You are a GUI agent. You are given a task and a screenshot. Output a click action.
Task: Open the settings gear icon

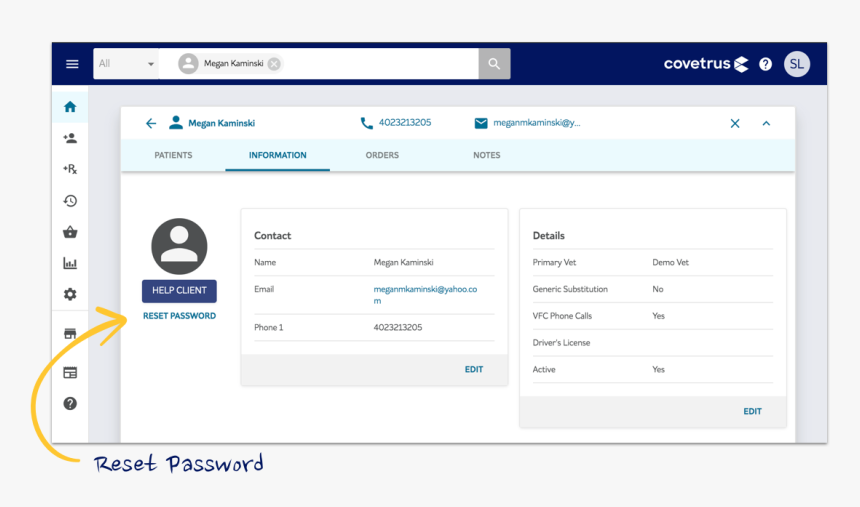[x=70, y=294]
